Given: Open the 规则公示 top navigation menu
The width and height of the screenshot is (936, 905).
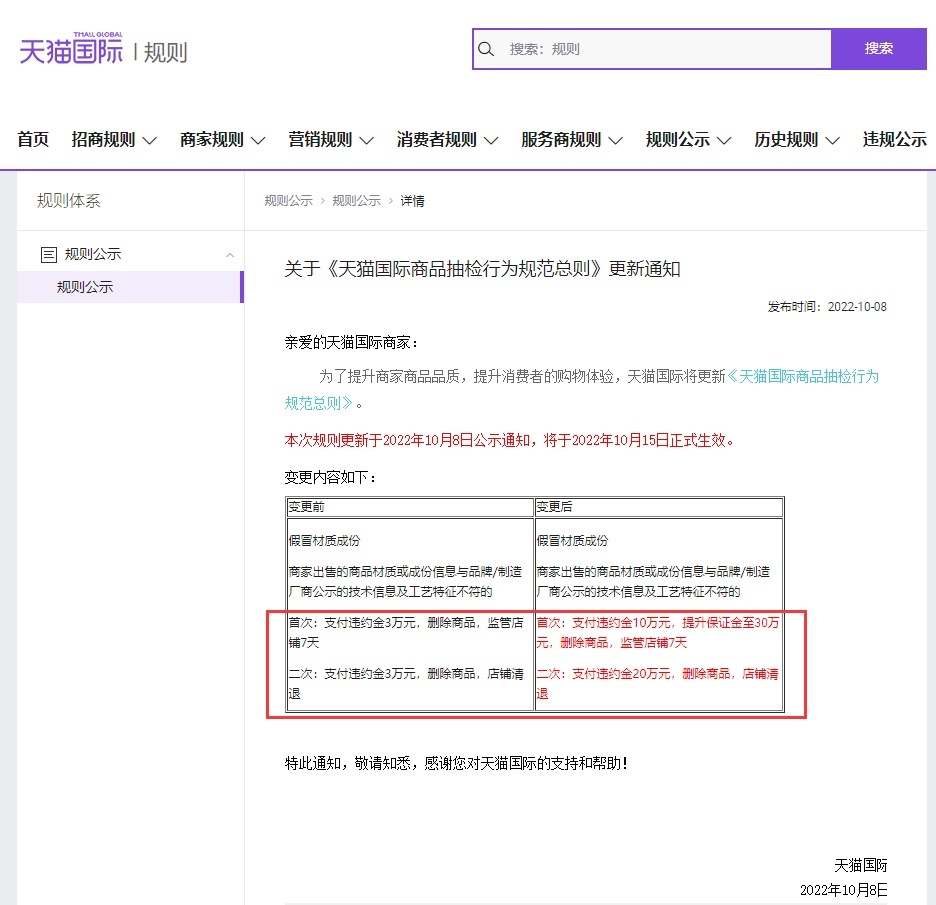Looking at the screenshot, I should click(x=678, y=140).
